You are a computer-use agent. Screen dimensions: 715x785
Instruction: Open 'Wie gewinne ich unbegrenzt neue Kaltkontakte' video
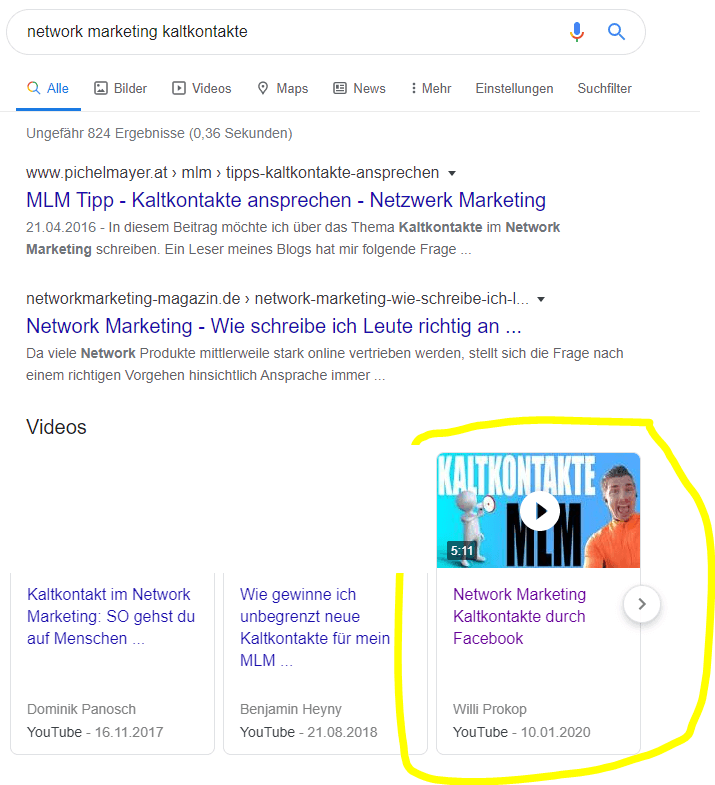point(314,627)
